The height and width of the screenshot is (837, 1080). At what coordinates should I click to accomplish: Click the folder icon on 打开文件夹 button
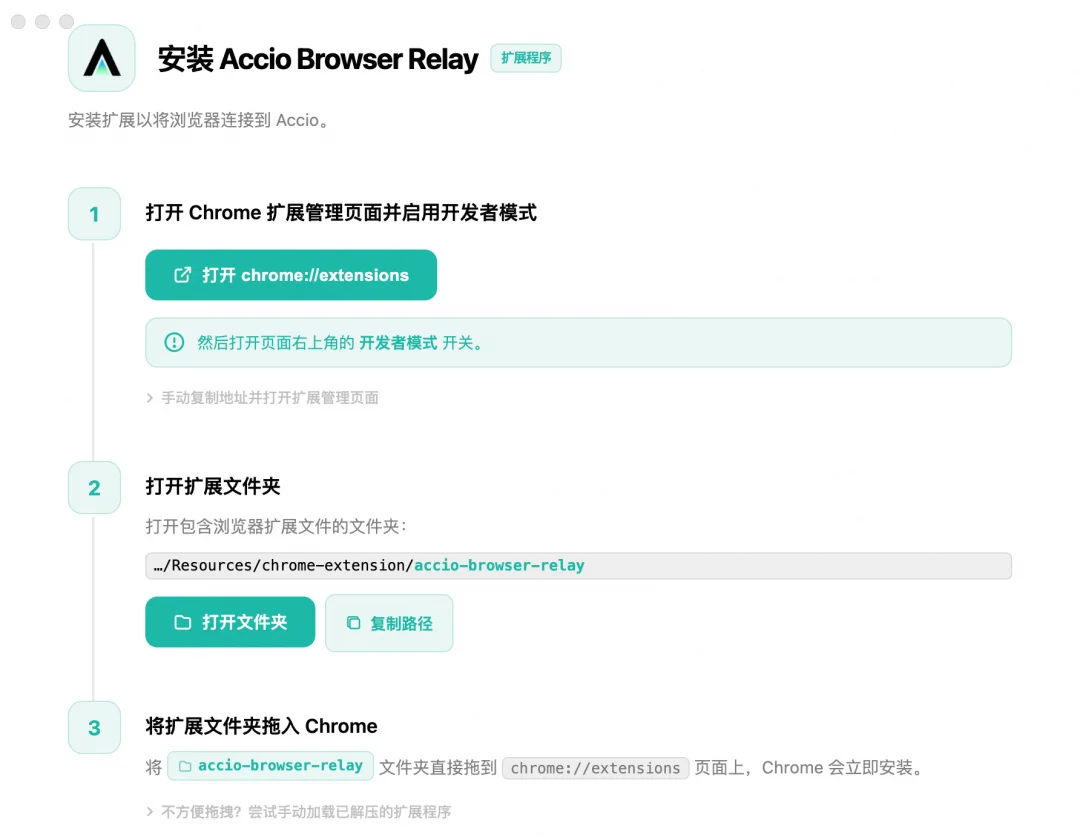tap(183, 622)
